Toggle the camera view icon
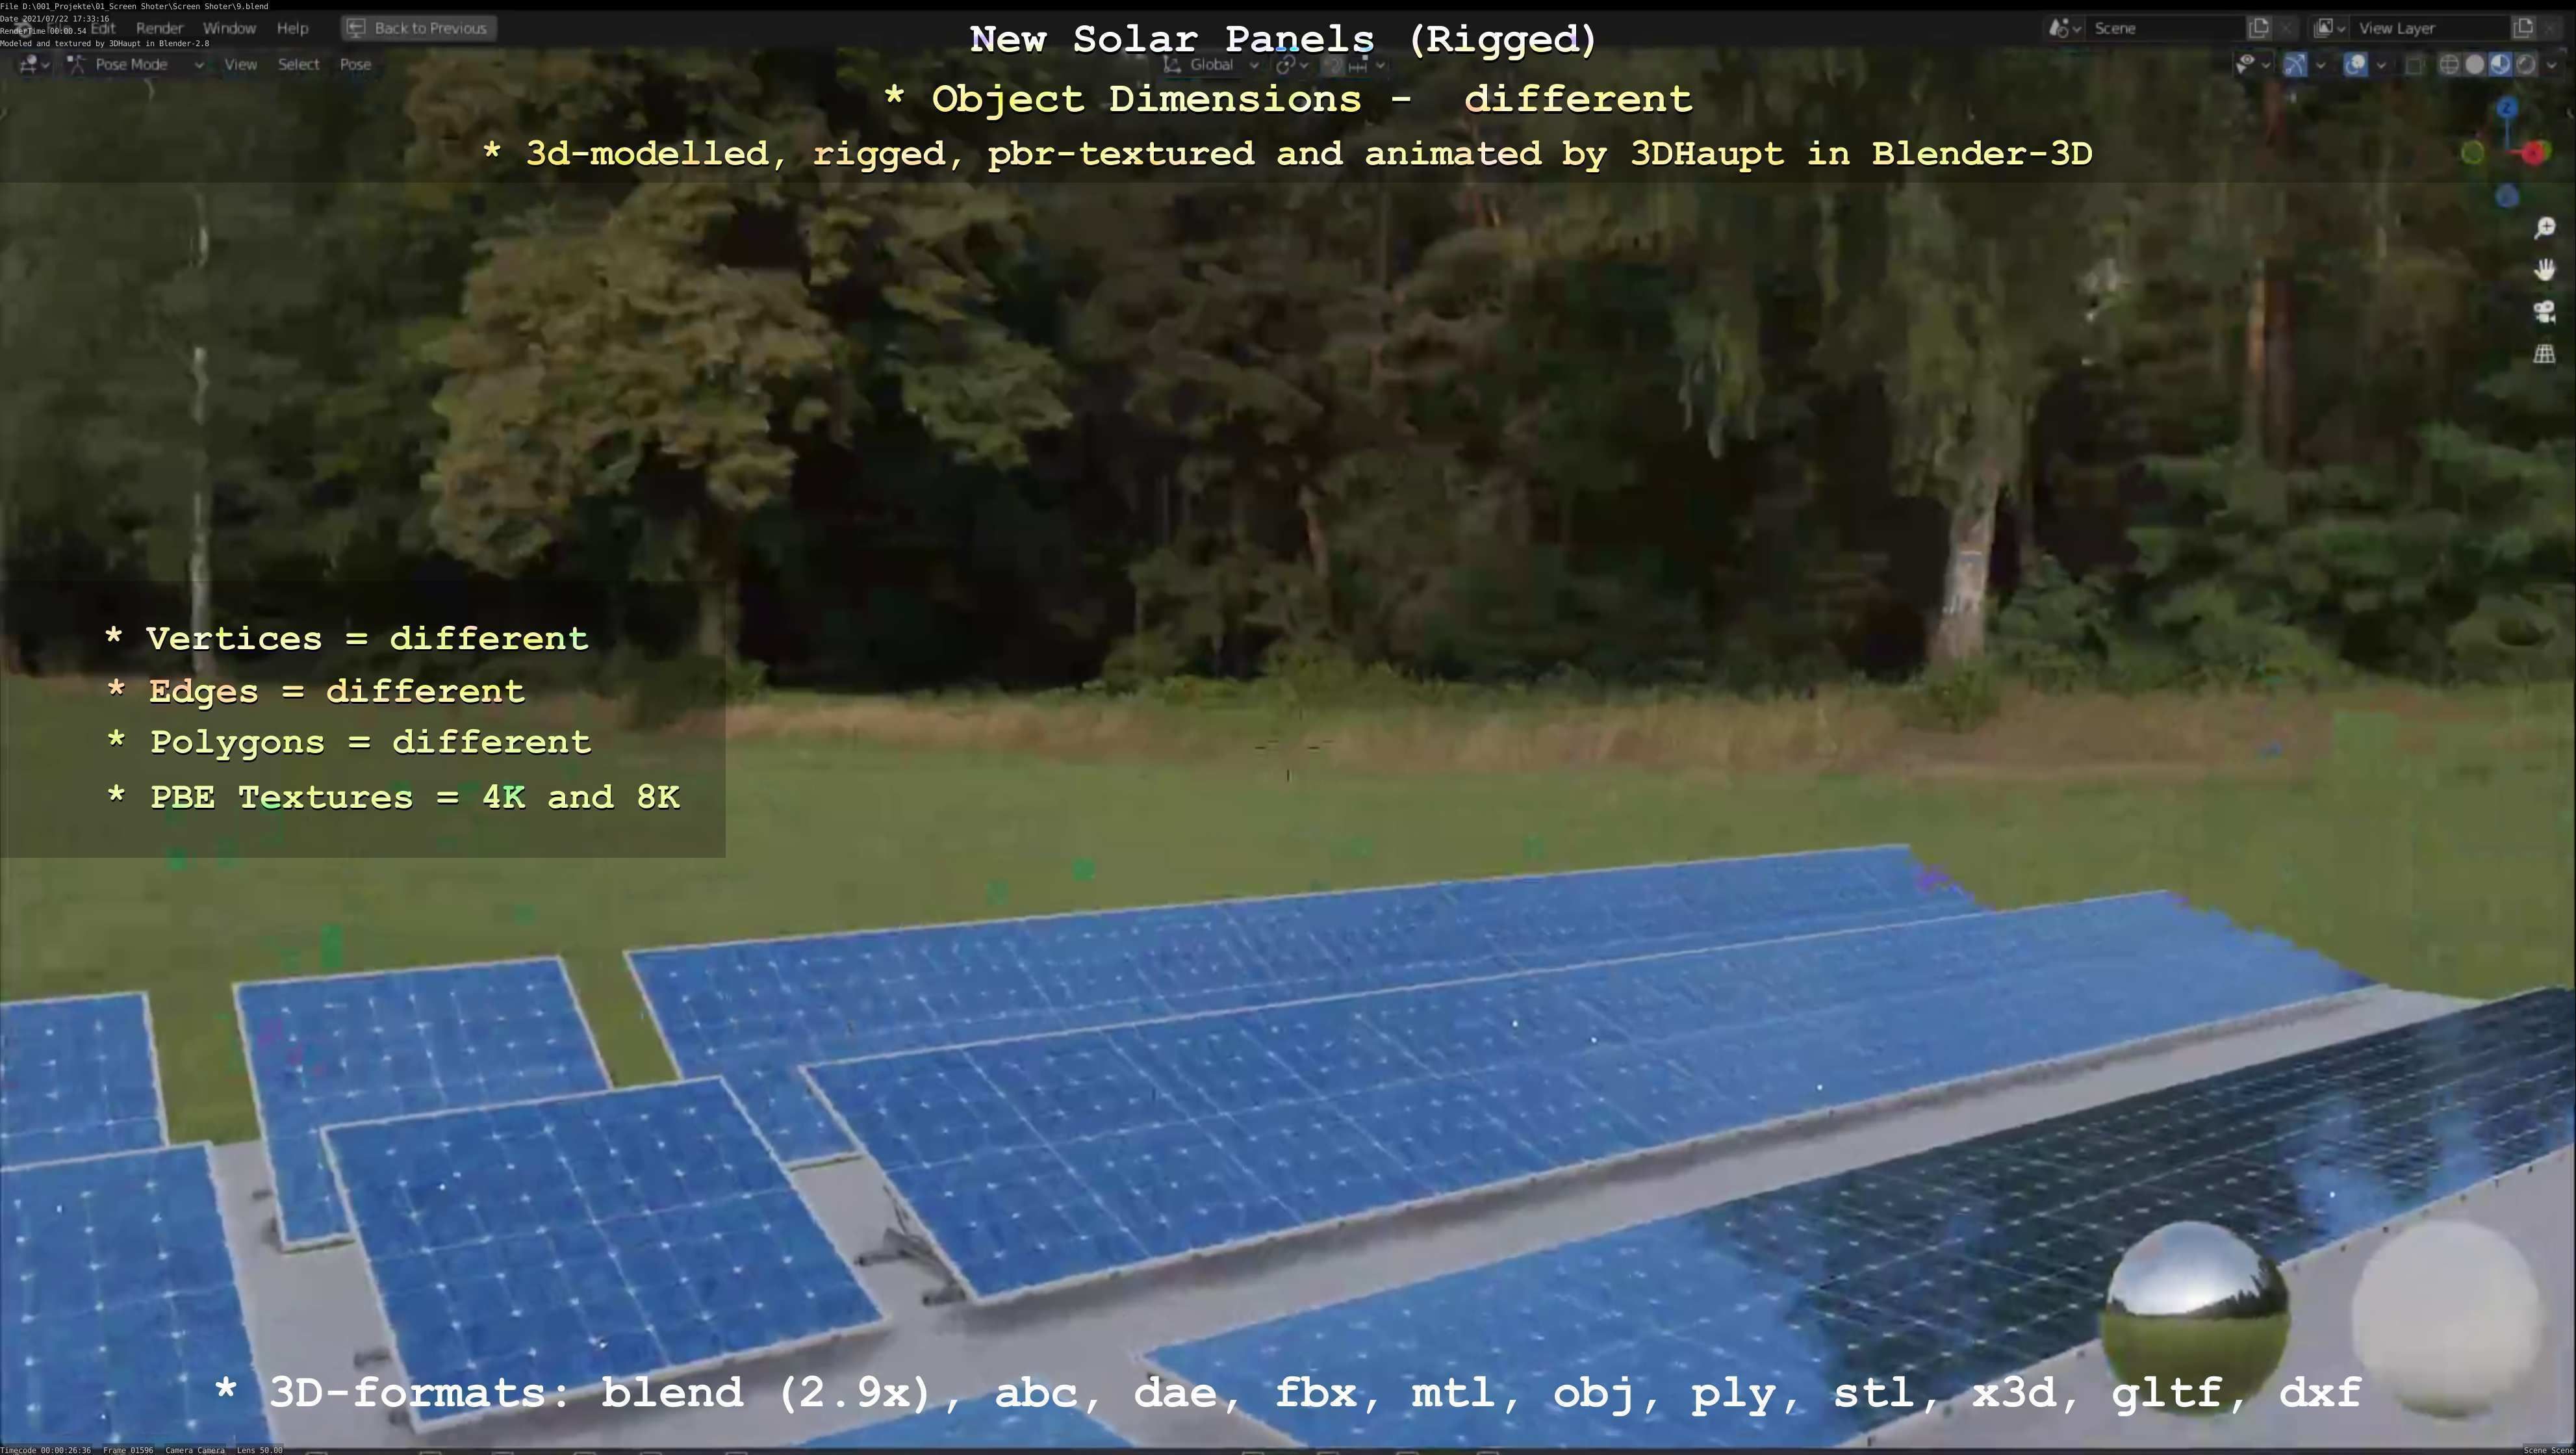This screenshot has height=1455, width=2576. pyautogui.click(x=2545, y=312)
